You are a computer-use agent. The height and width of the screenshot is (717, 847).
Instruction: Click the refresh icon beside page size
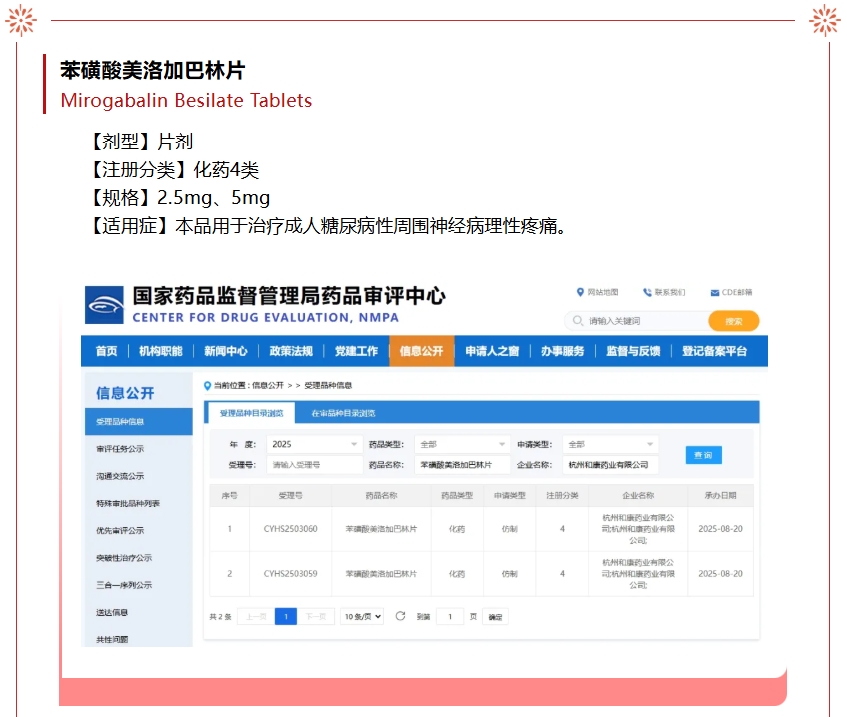coord(400,616)
